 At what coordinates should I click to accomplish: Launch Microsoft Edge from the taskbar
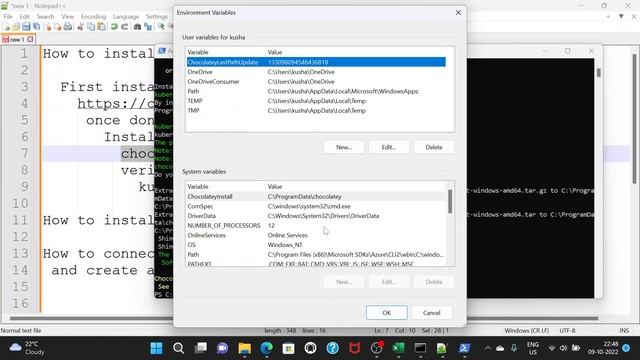tap(267, 348)
